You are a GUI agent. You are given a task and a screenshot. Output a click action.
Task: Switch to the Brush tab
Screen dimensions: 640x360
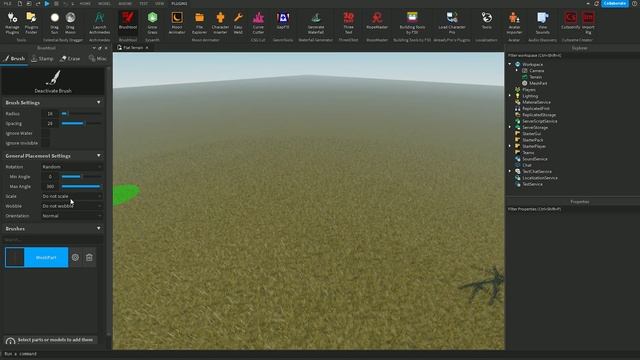pyautogui.click(x=14, y=59)
